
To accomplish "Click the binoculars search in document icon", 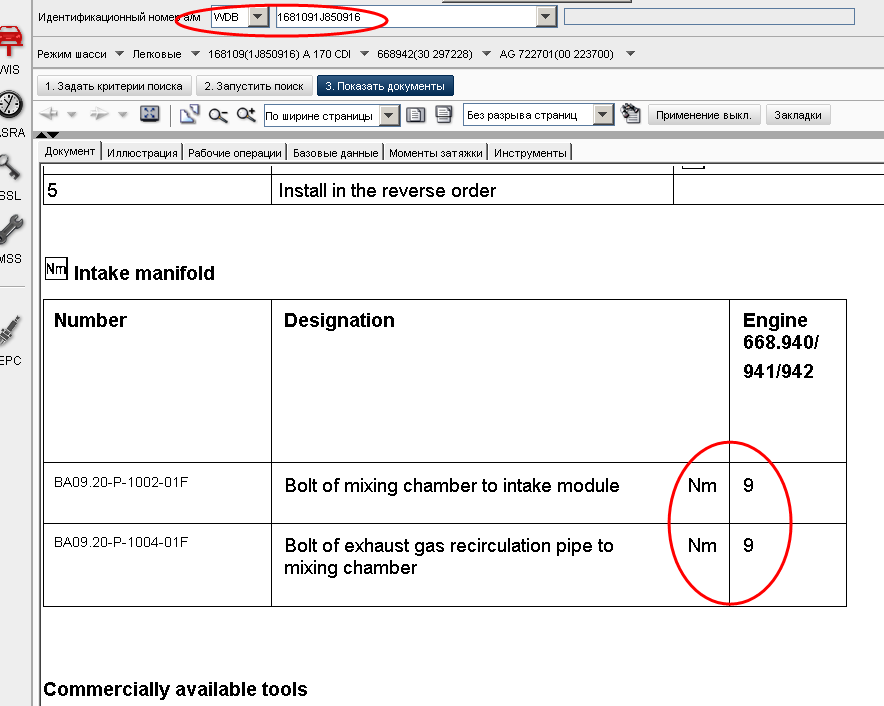I will [630, 114].
